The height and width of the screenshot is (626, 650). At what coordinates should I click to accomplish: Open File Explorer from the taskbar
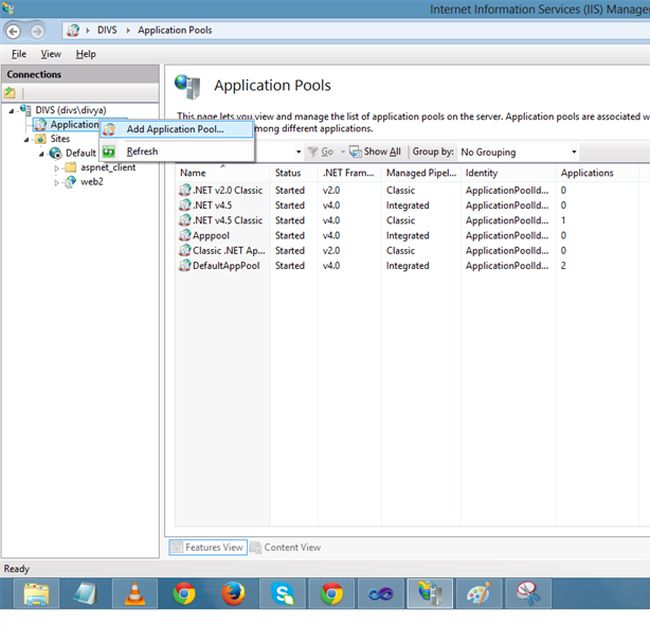36,594
